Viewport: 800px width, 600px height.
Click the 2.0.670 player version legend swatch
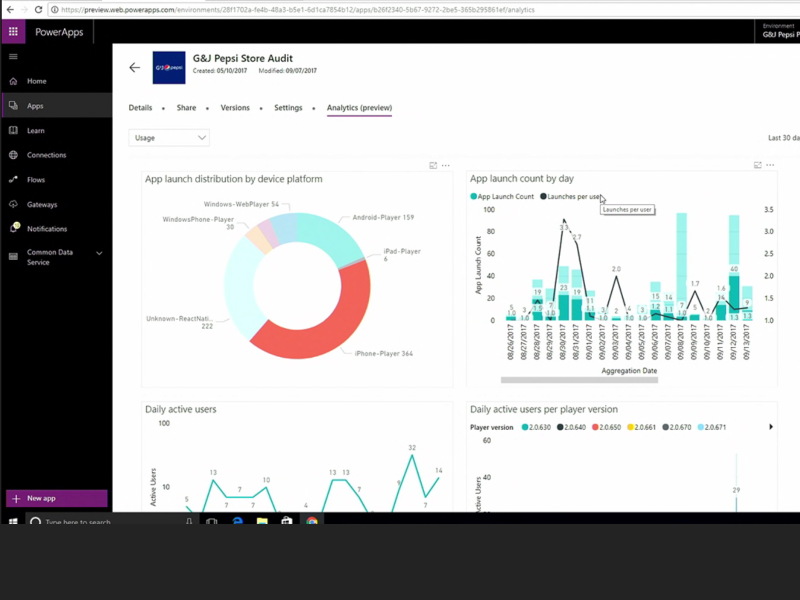click(665, 427)
